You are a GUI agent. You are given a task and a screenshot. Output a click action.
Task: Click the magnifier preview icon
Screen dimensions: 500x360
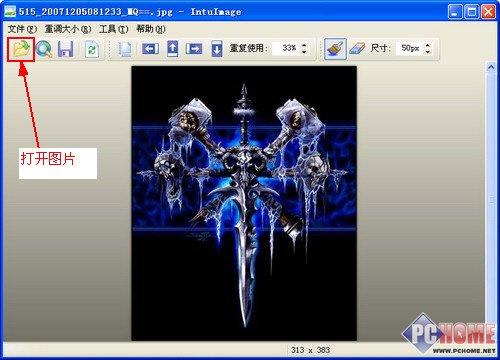pos(44,49)
